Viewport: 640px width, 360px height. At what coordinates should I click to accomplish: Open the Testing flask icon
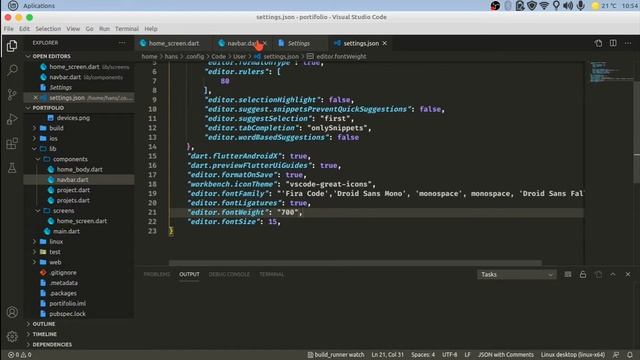[12, 167]
